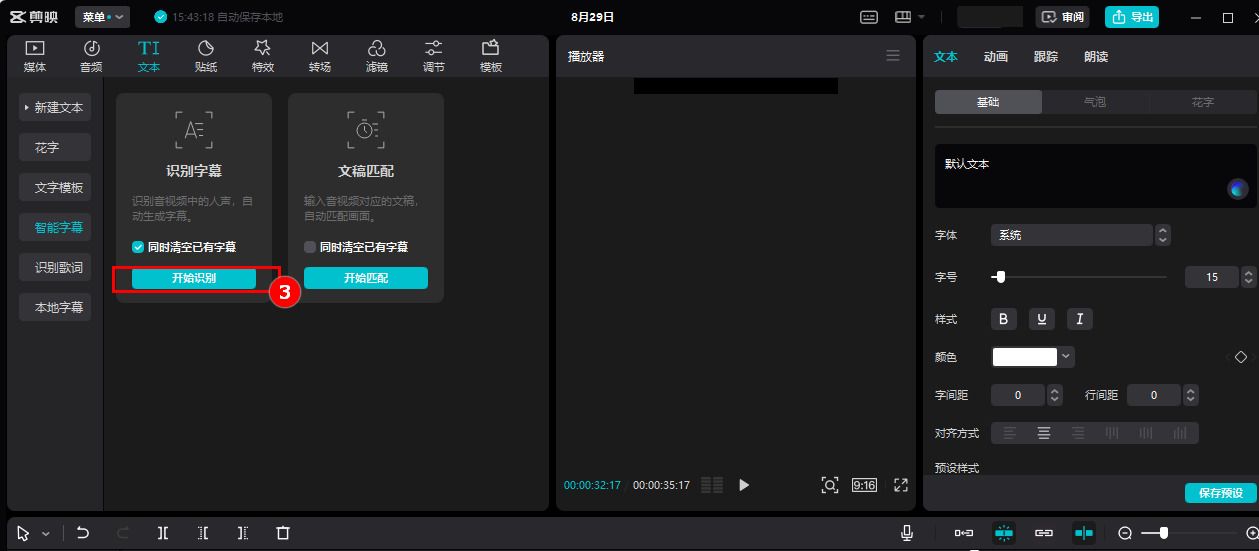This screenshot has height=551, width=1259.
Task: Click the 行间距 line spacing stepper
Action: pyautogui.click(x=1190, y=395)
